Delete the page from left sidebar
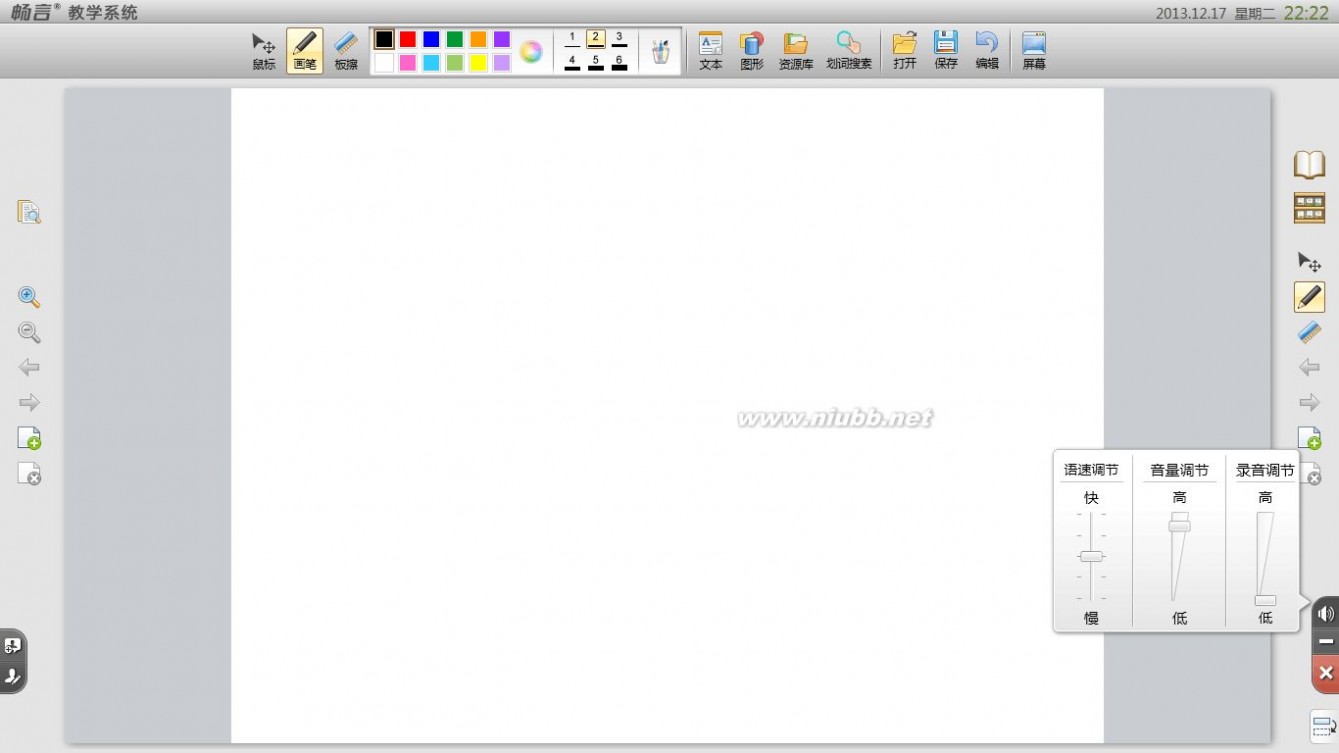This screenshot has height=753, width=1339. coord(29,474)
